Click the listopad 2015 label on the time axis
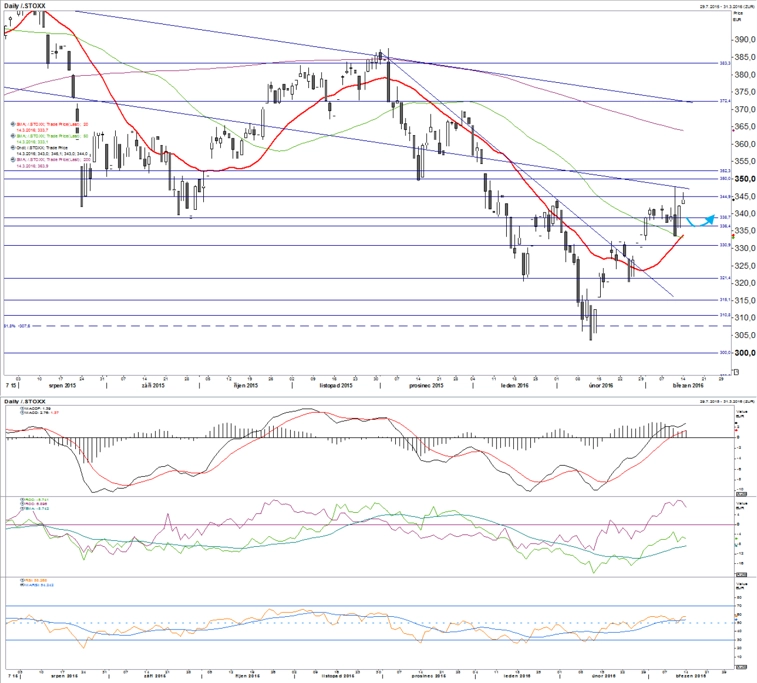Screen dimensions: 757x683 coord(336,386)
